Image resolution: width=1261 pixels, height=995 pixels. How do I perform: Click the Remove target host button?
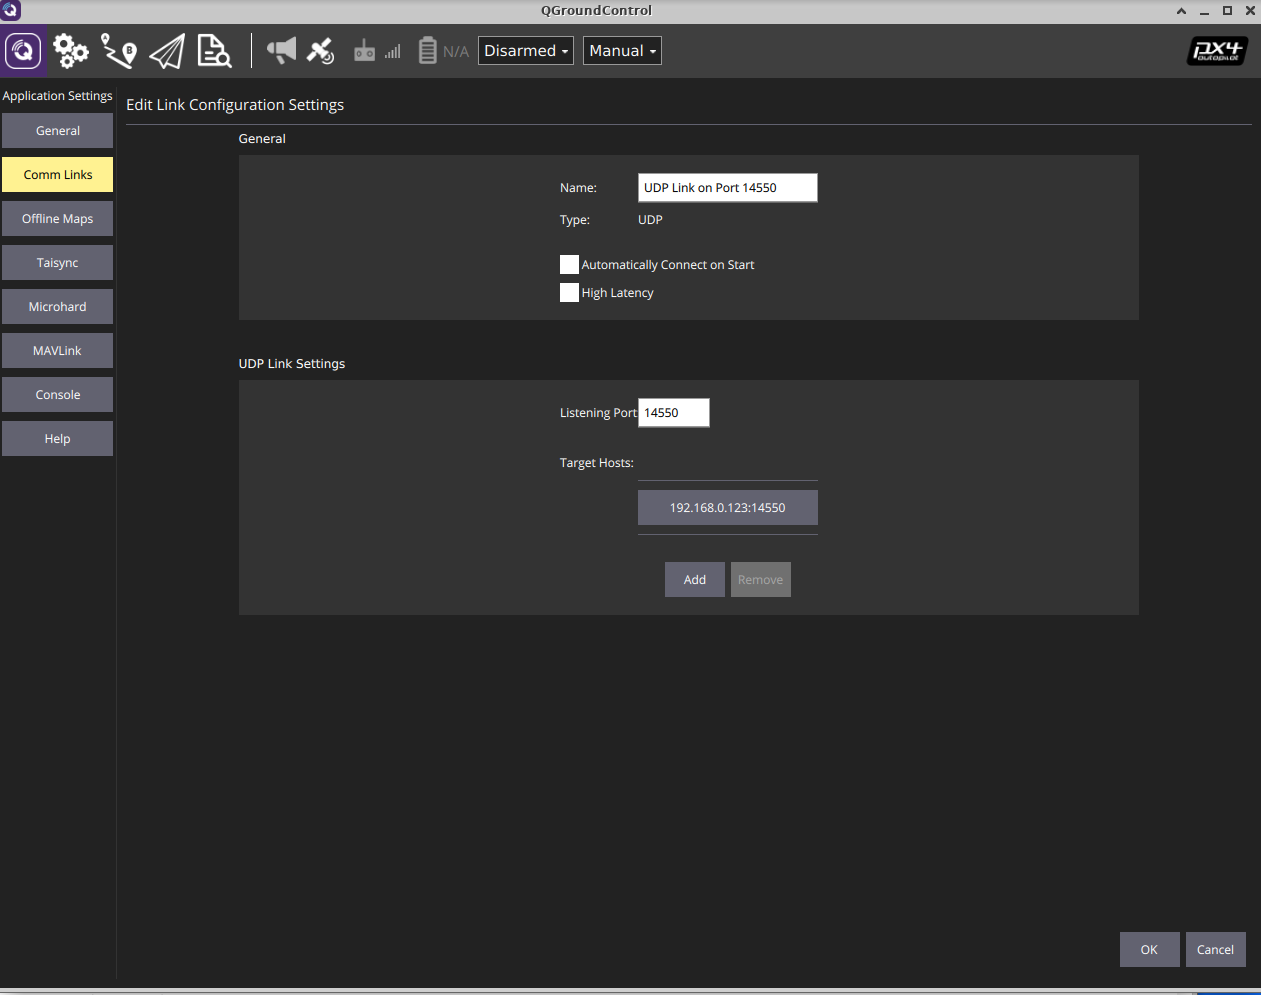pyautogui.click(x=761, y=580)
